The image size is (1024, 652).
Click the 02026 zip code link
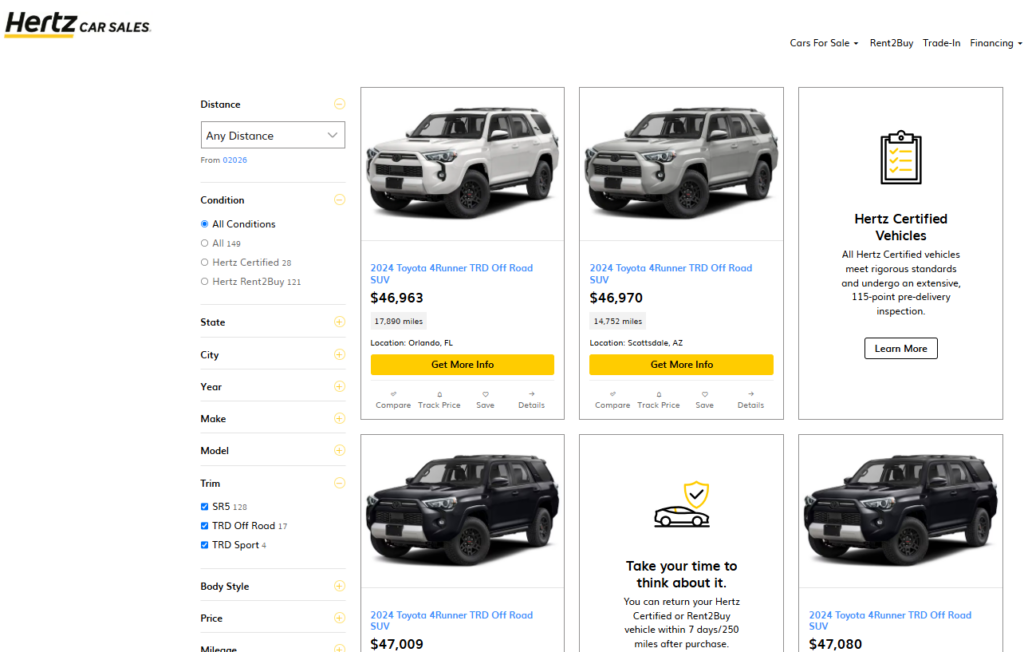233,159
